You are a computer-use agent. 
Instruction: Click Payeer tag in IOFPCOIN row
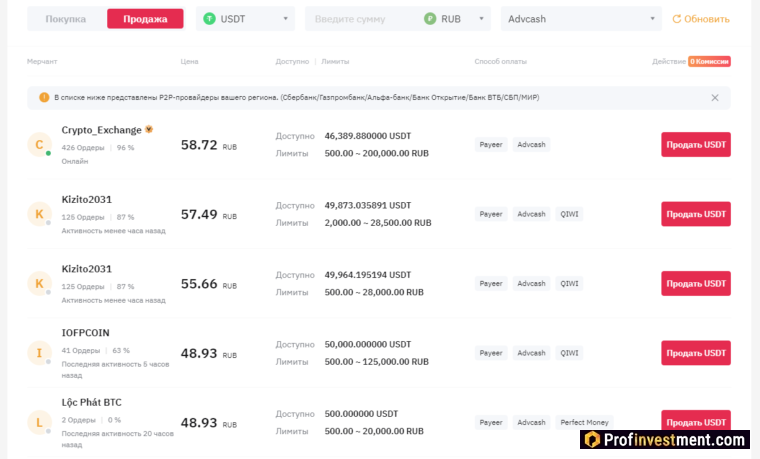pos(491,353)
